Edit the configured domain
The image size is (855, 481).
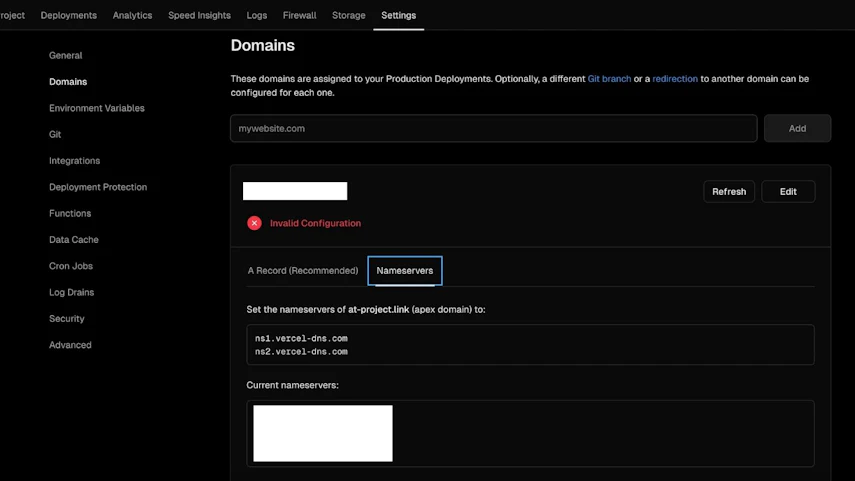point(788,191)
